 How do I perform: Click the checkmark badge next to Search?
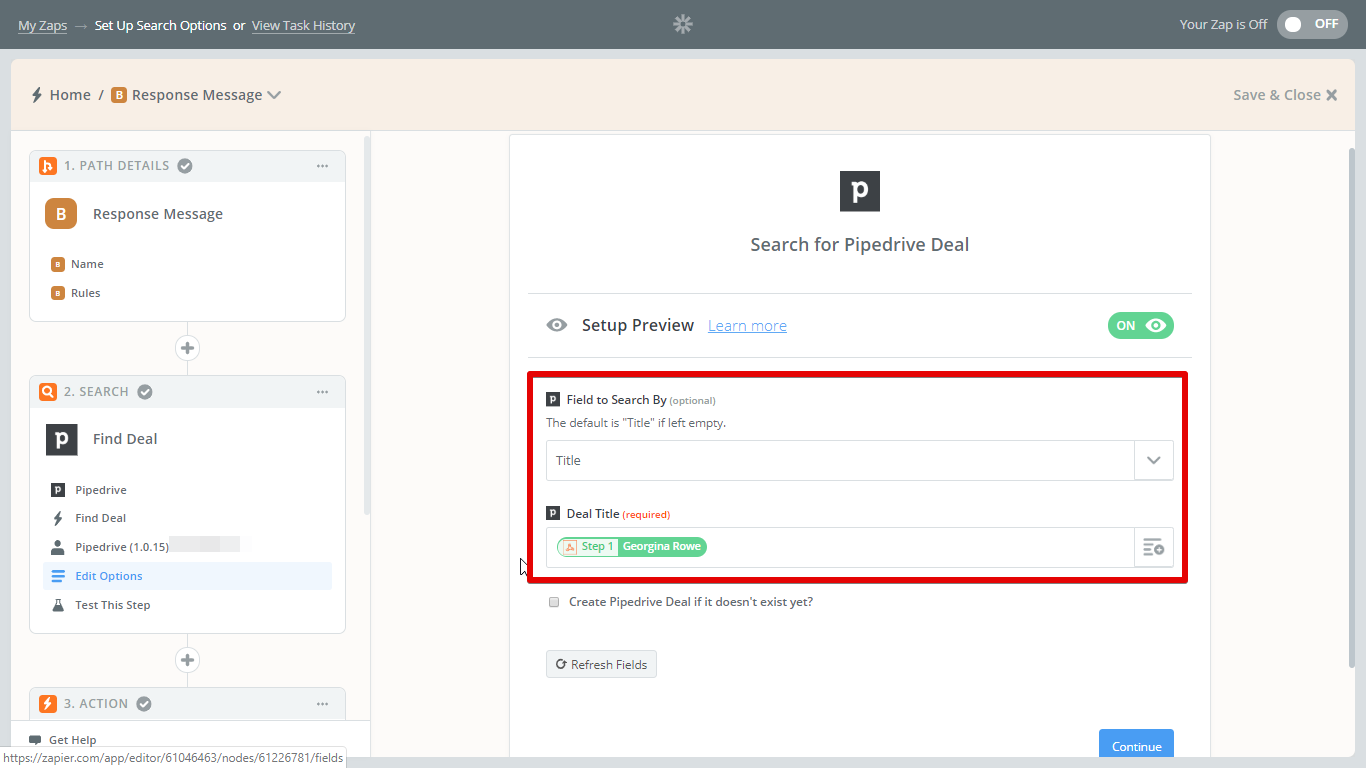click(x=145, y=392)
